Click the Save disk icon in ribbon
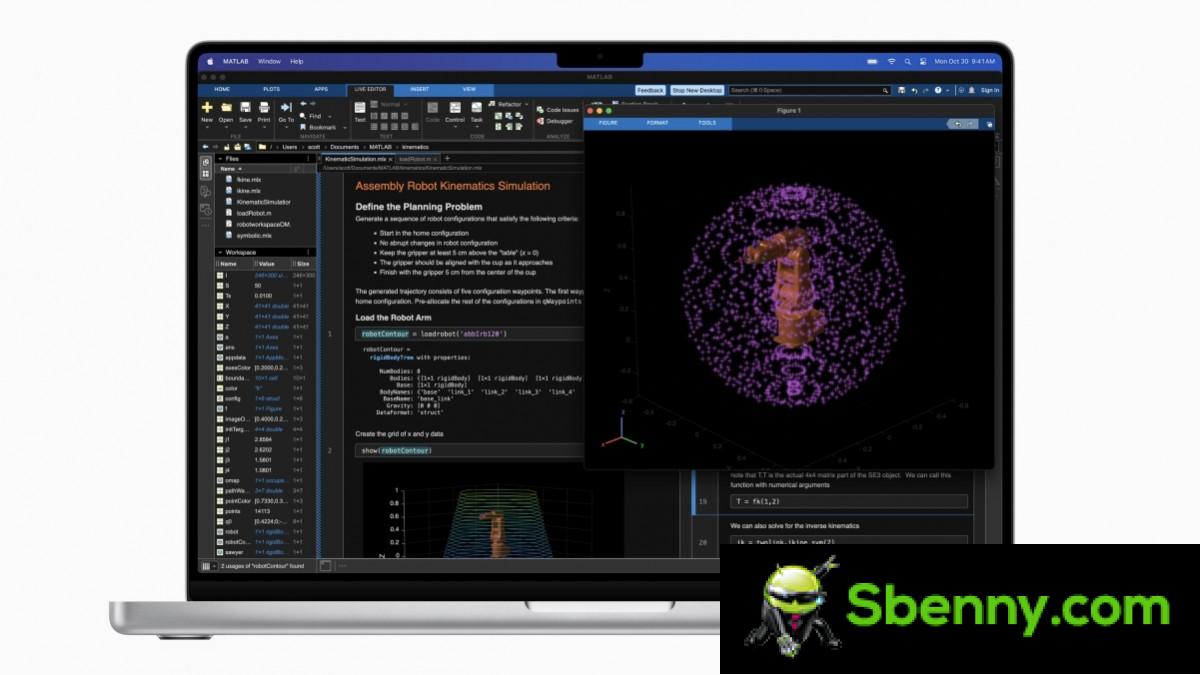The width and height of the screenshot is (1200, 675). [x=245, y=107]
